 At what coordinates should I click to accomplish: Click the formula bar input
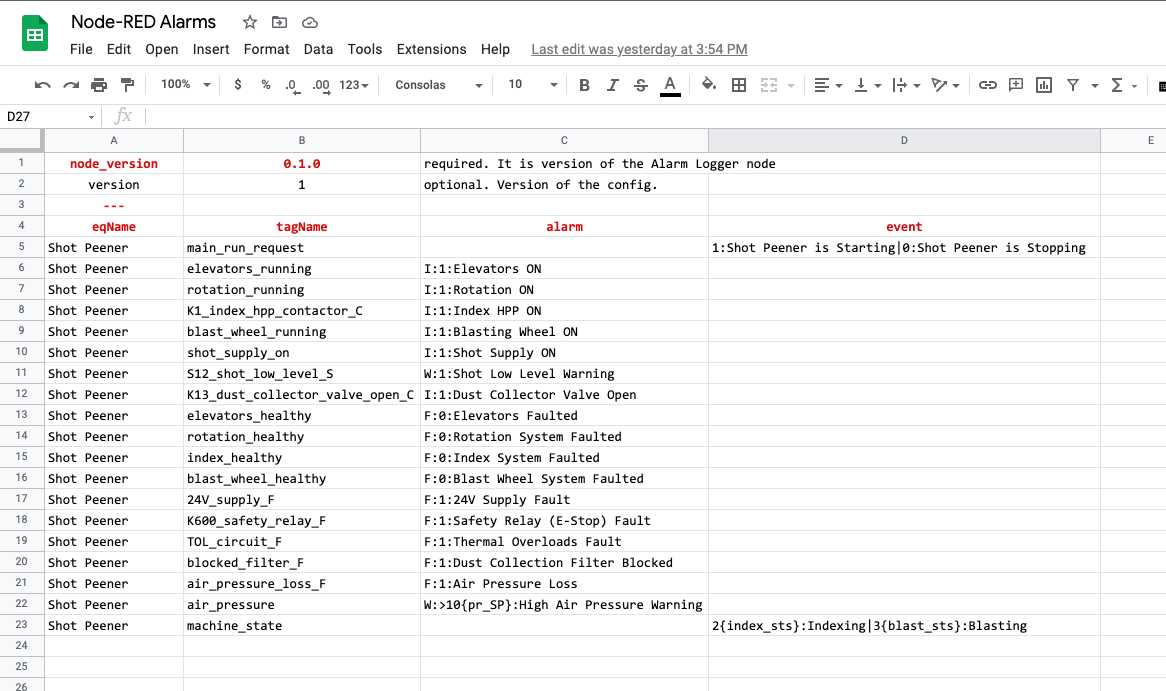(x=654, y=117)
